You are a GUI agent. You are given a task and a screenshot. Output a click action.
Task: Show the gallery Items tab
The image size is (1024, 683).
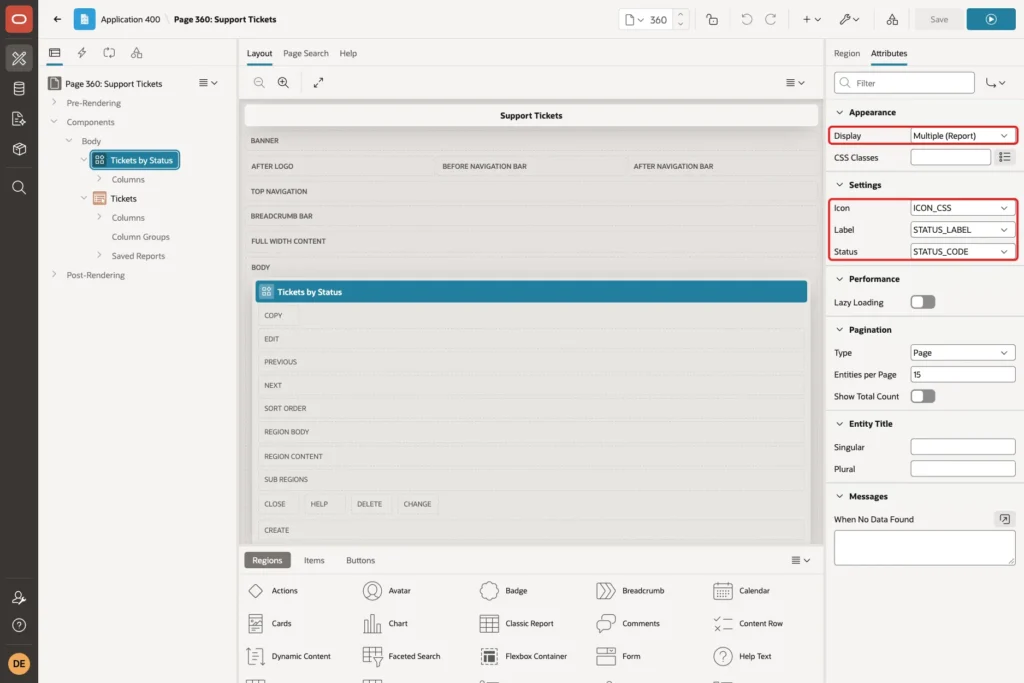click(x=314, y=560)
